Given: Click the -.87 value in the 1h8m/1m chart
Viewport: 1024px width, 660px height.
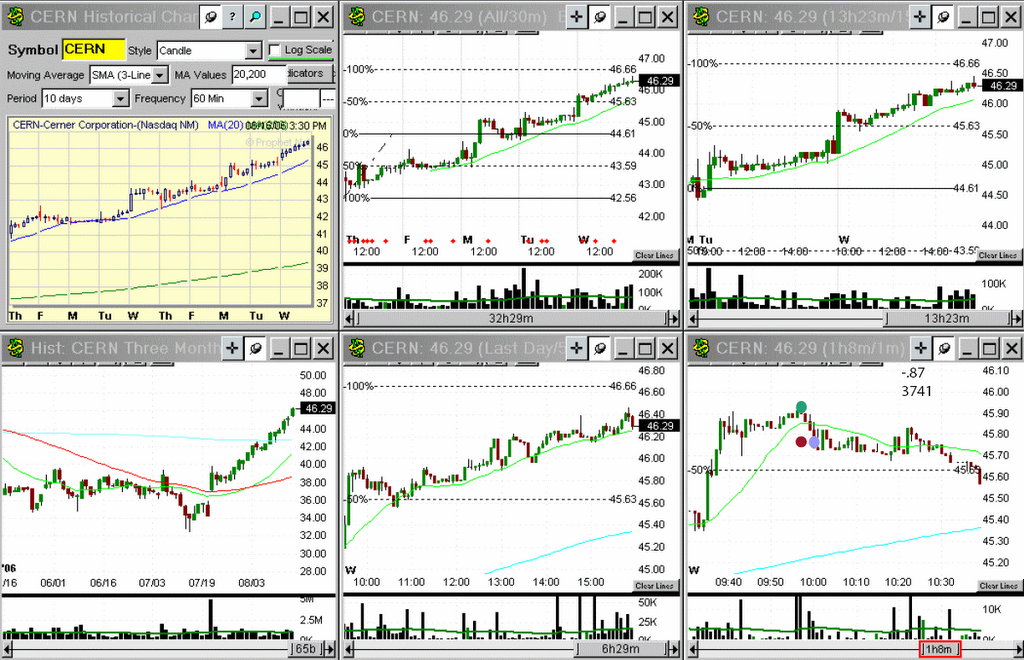Looking at the screenshot, I should click(x=913, y=373).
